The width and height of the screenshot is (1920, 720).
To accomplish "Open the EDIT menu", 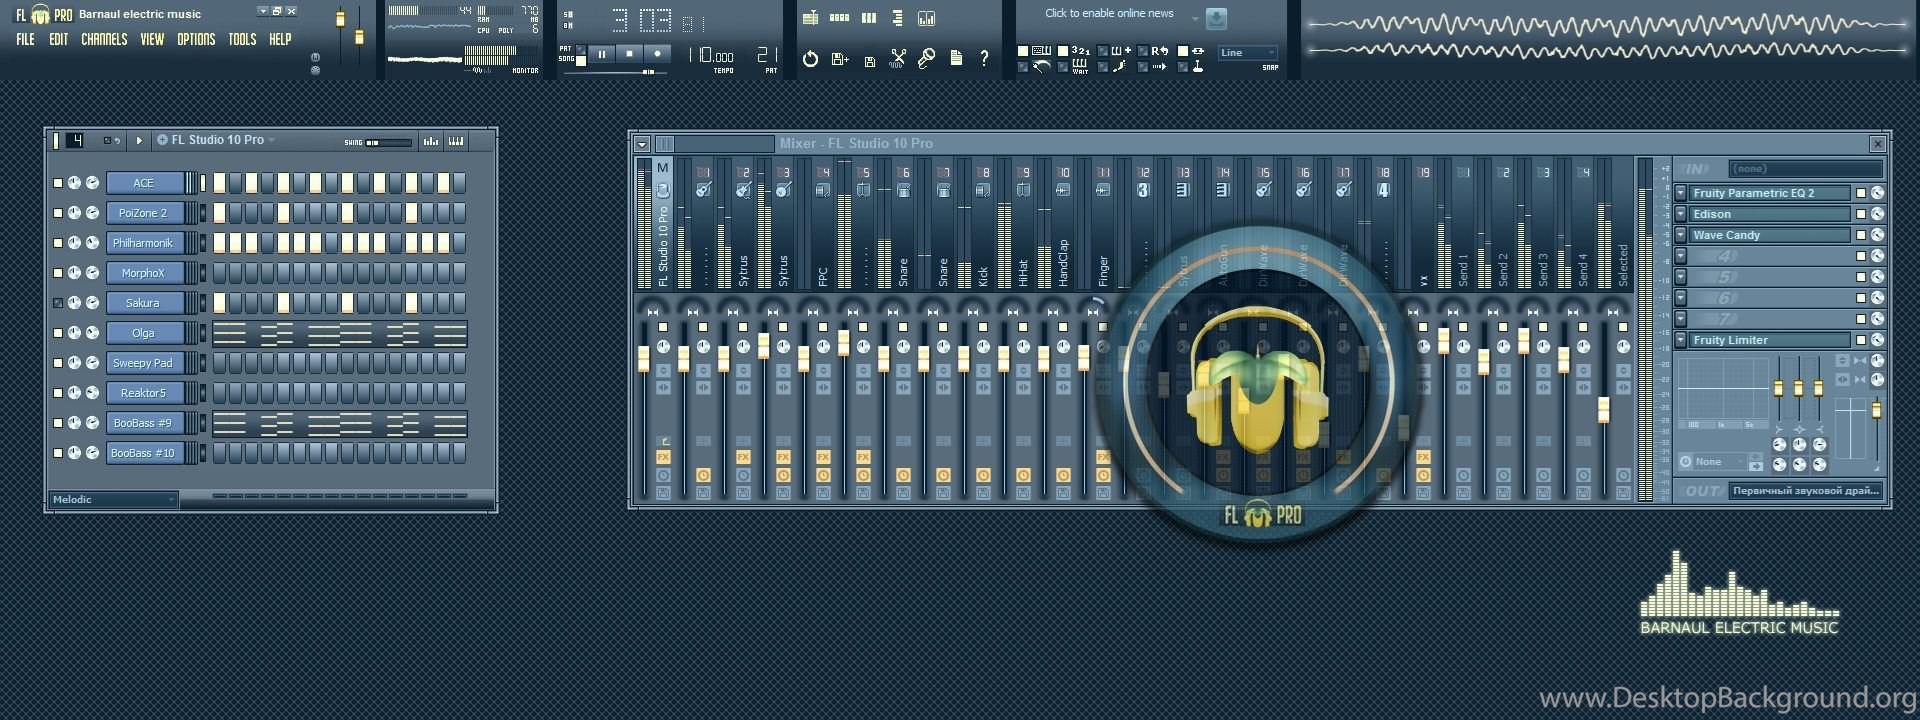I will click(x=59, y=40).
